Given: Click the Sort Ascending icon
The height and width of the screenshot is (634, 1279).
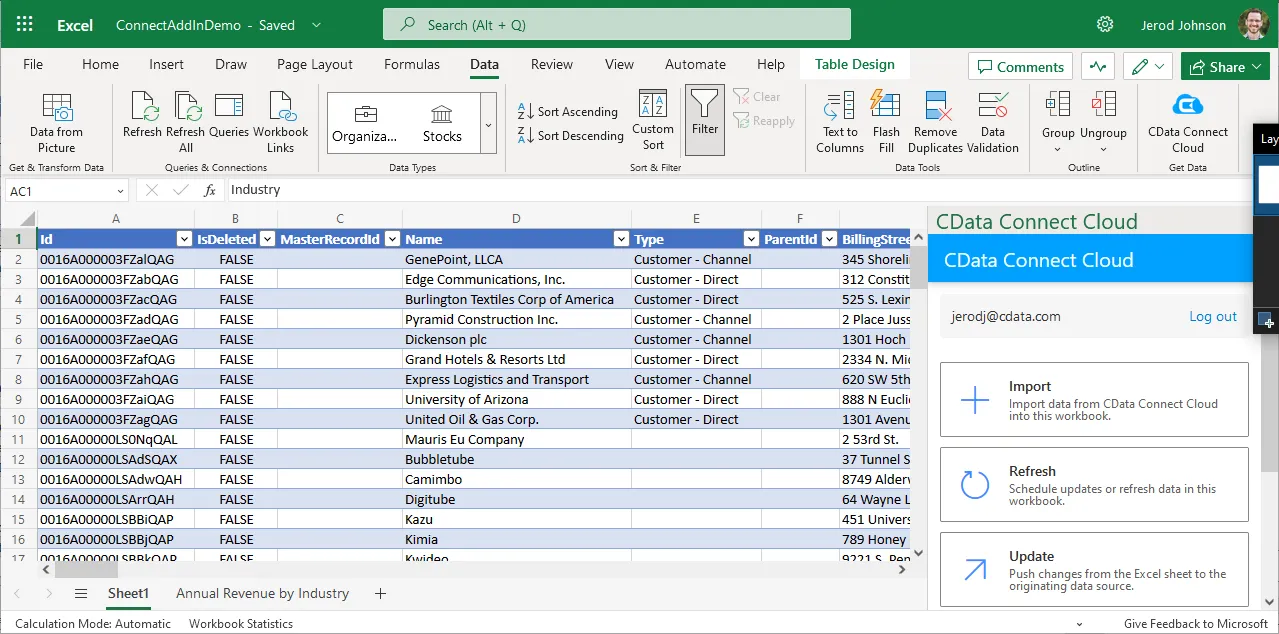Looking at the screenshot, I should (x=568, y=110).
